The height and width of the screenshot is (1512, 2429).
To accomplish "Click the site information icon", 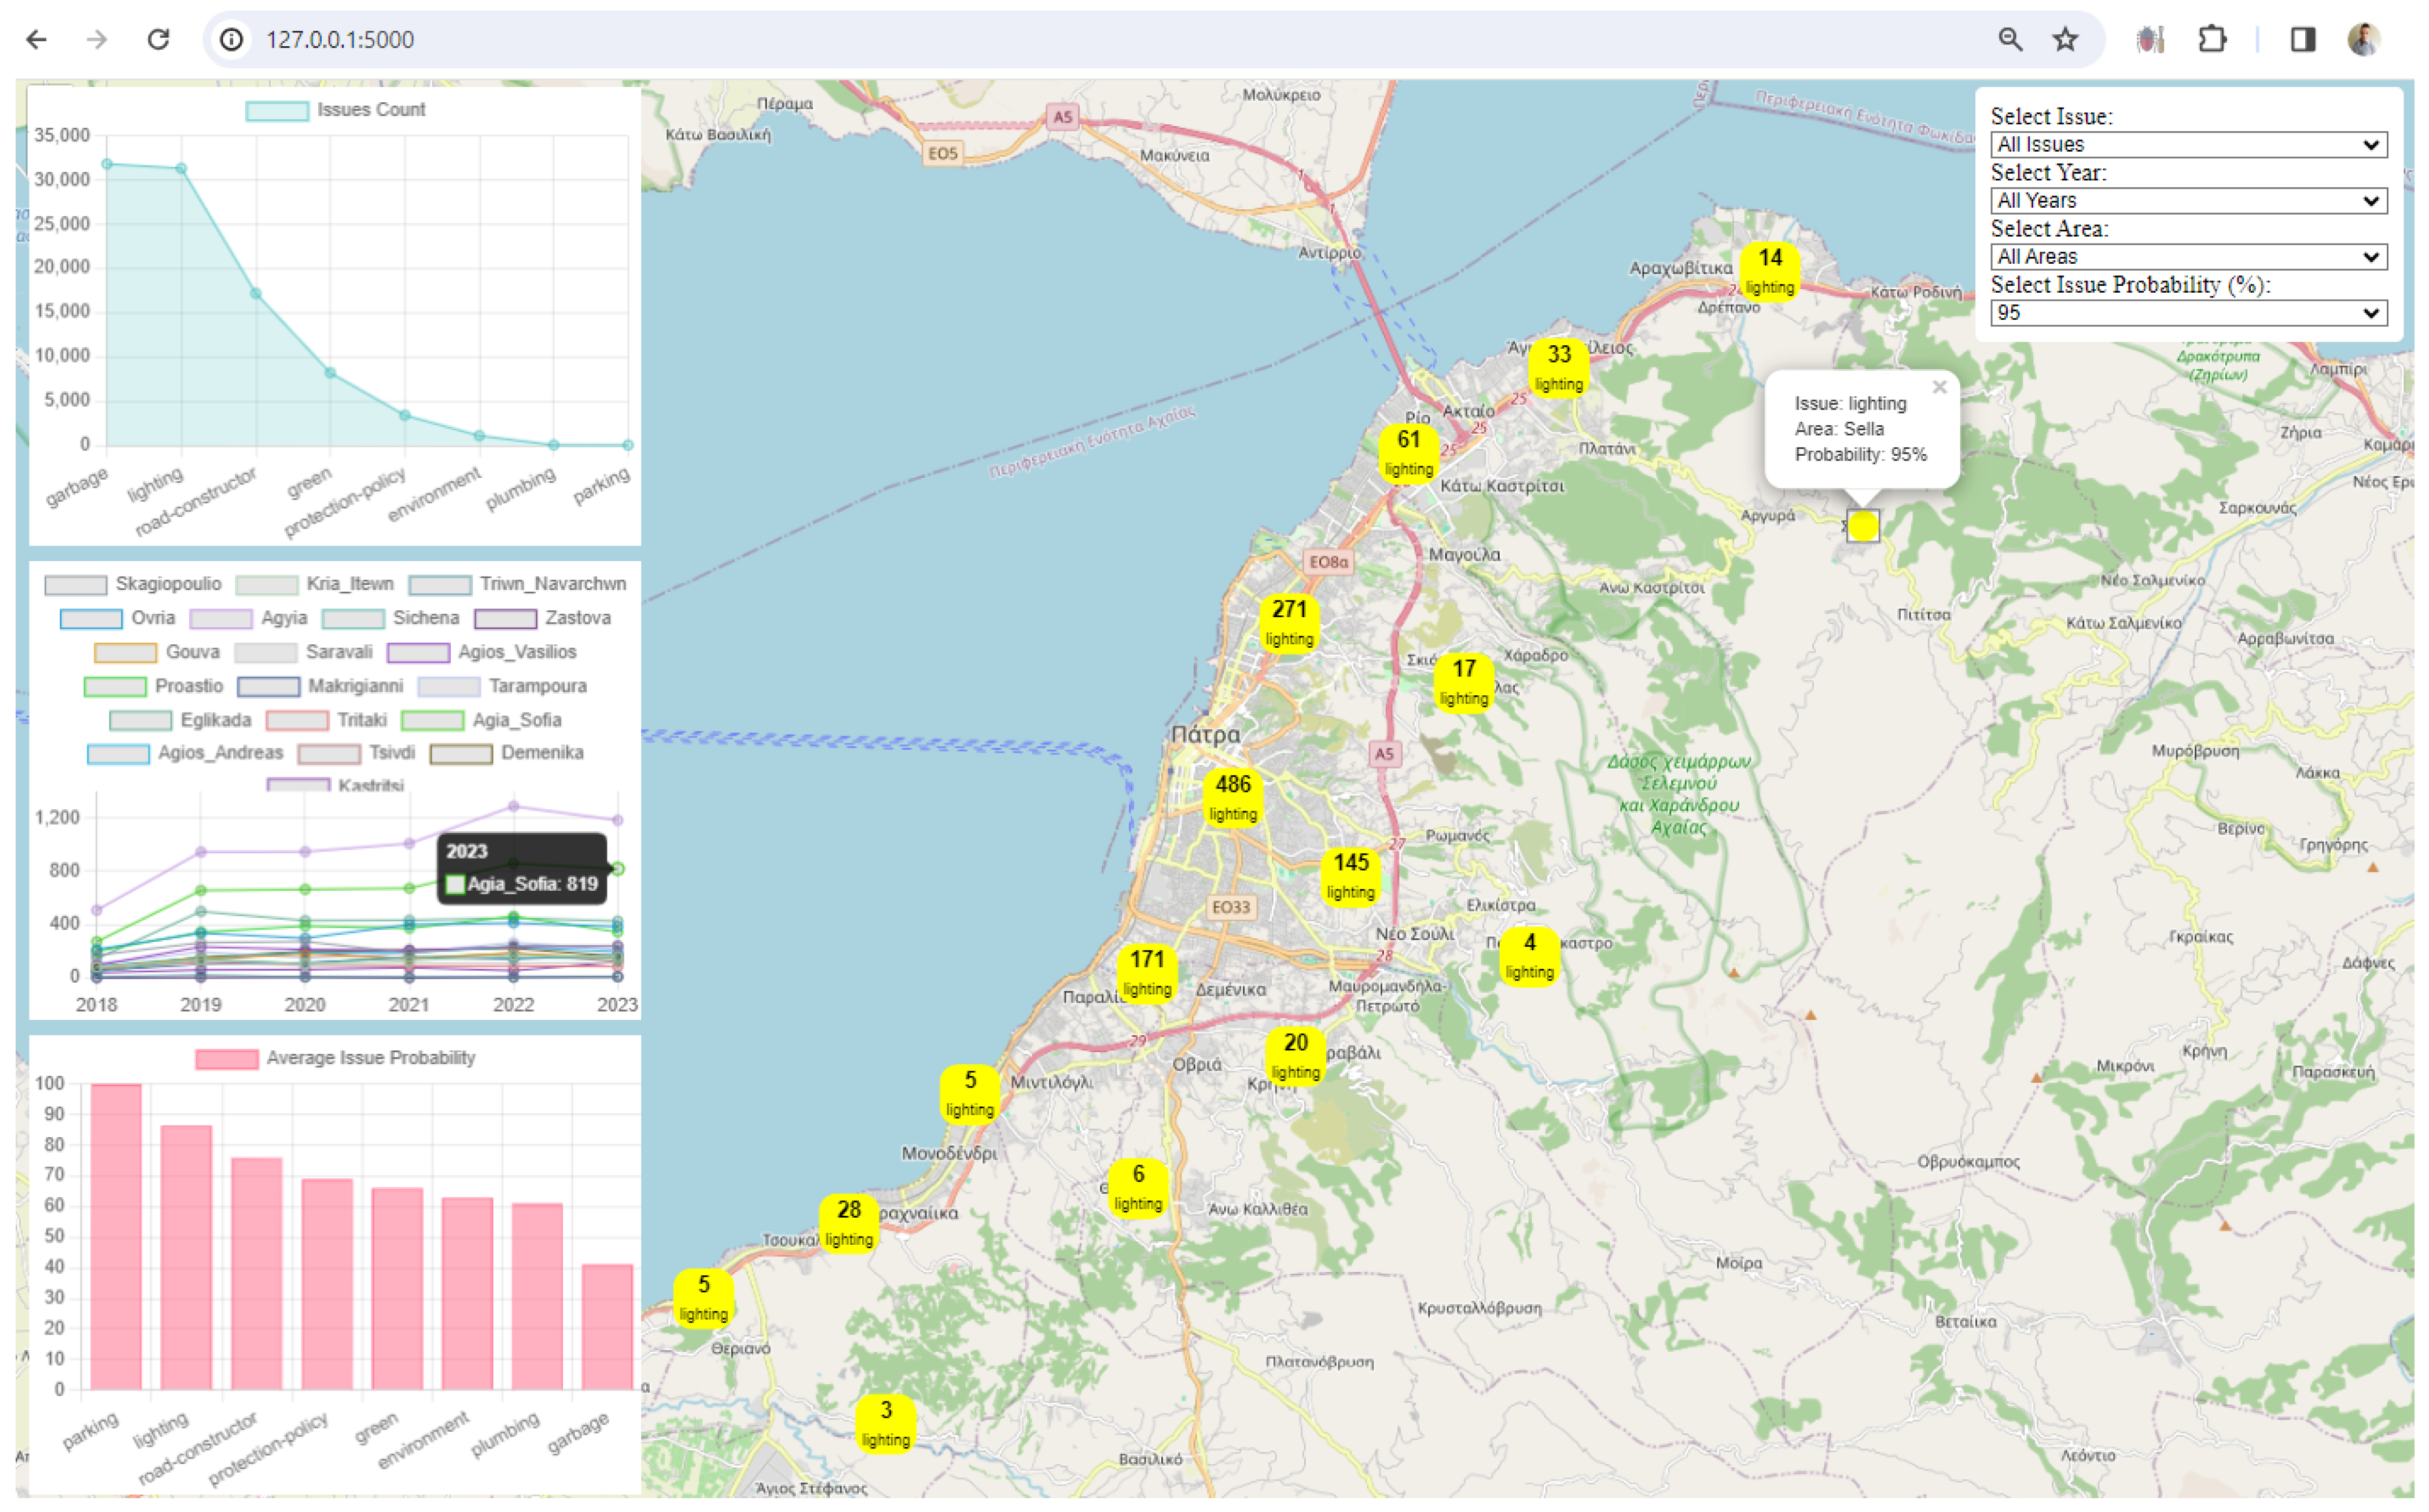I will pyautogui.click(x=231, y=40).
